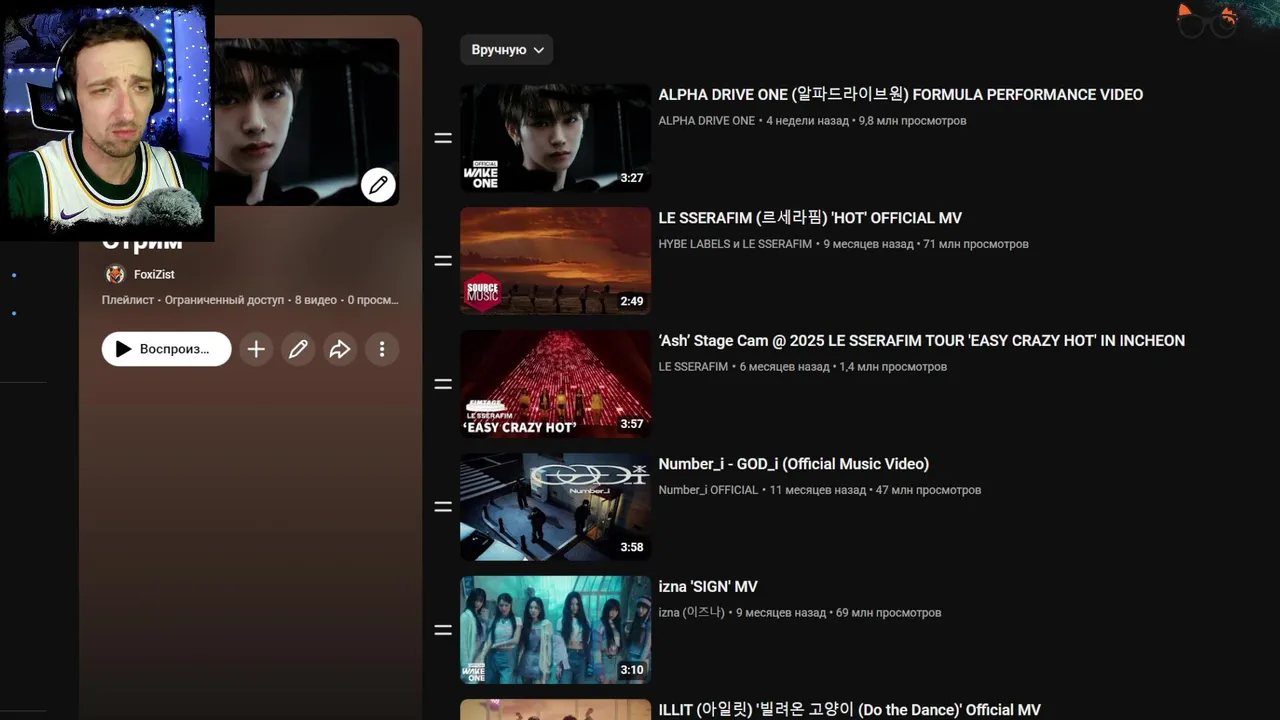The width and height of the screenshot is (1280, 720).
Task: Click drag handle beside 'Ash' Stage Cam
Action: pyautogui.click(x=443, y=384)
